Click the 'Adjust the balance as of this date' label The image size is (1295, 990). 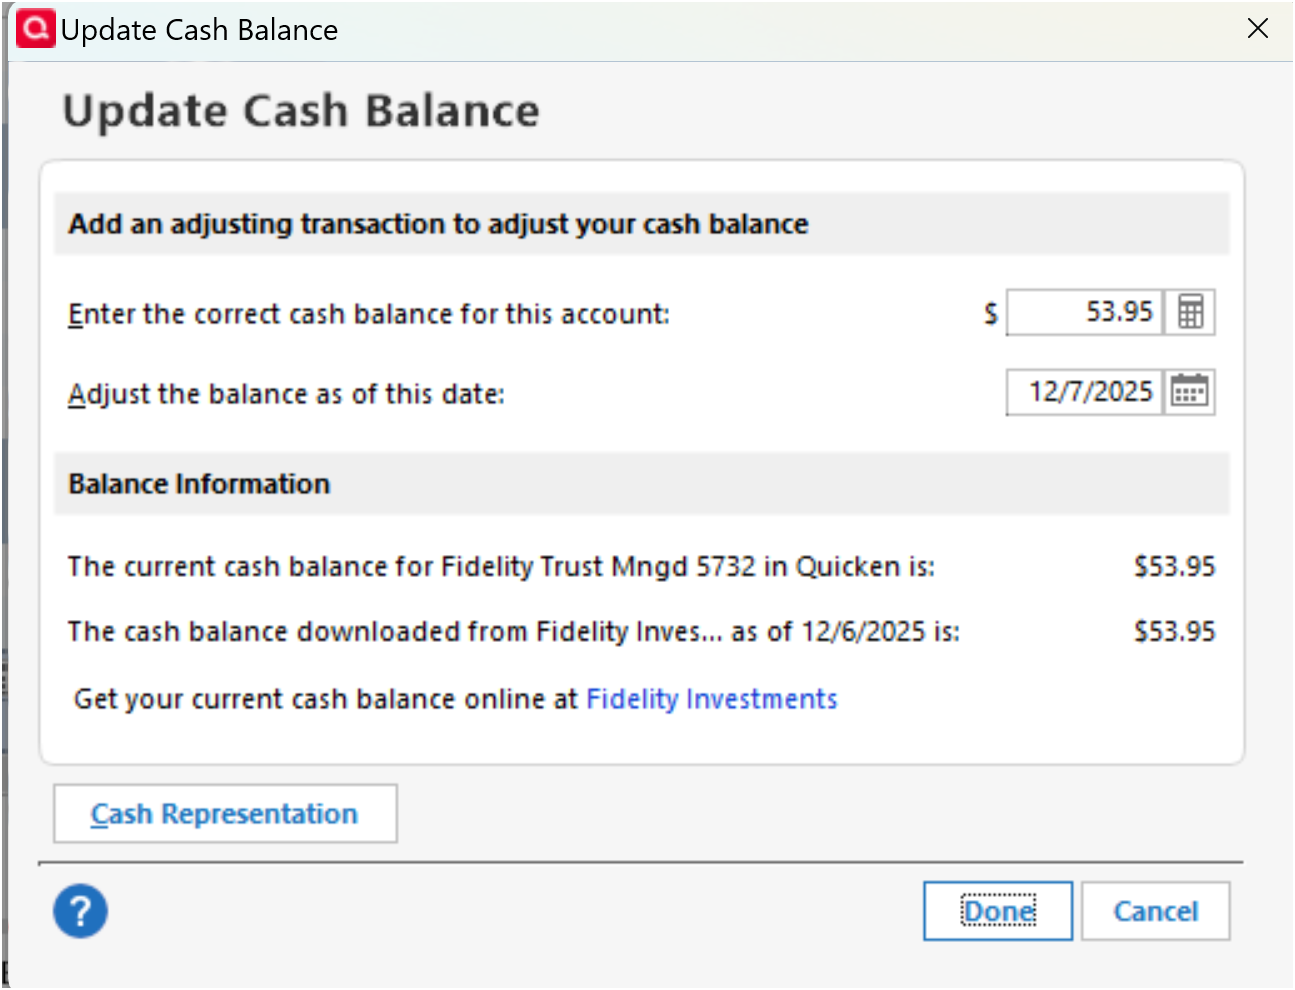(286, 394)
